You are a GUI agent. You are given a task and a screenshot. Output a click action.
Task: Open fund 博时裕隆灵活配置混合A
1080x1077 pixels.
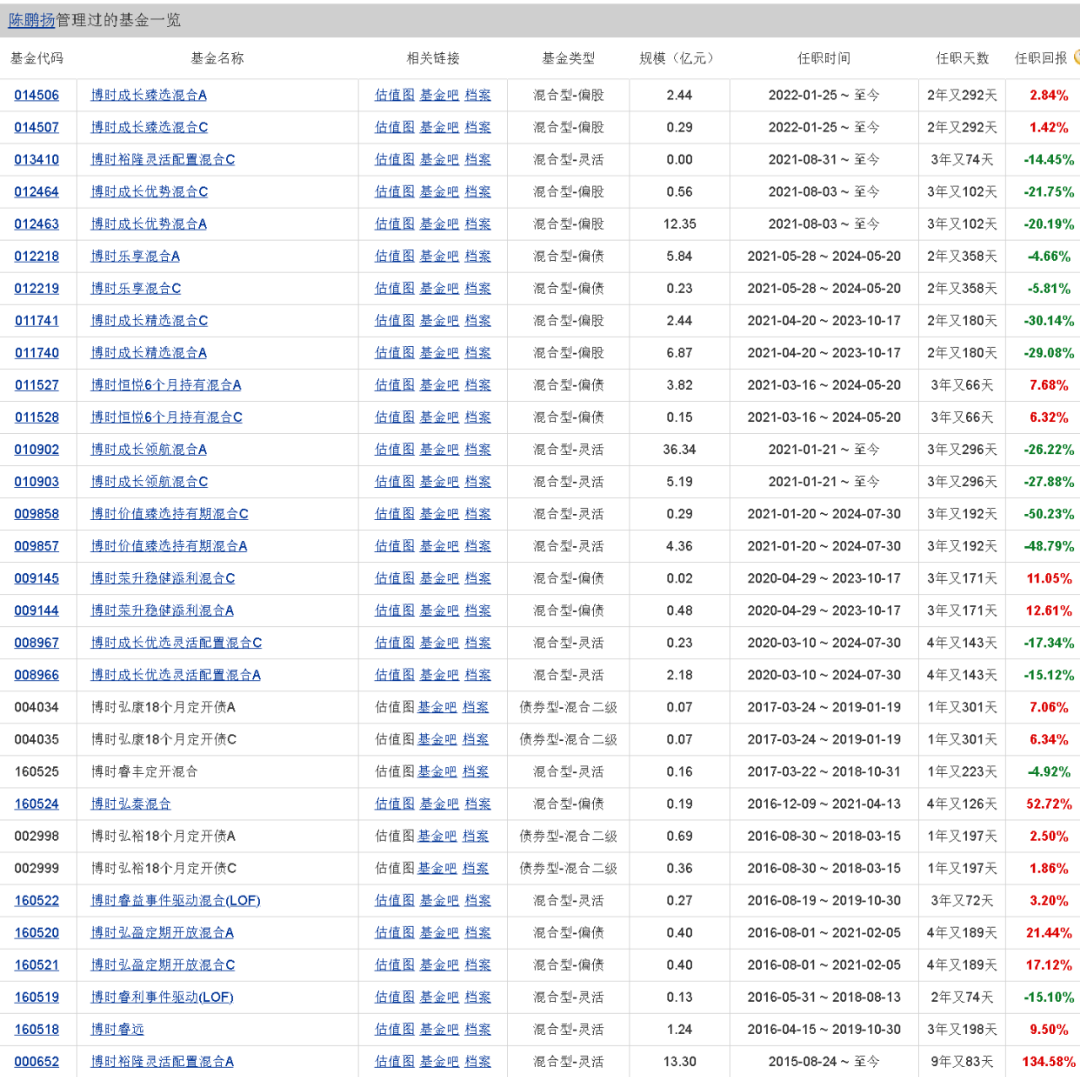click(162, 1062)
